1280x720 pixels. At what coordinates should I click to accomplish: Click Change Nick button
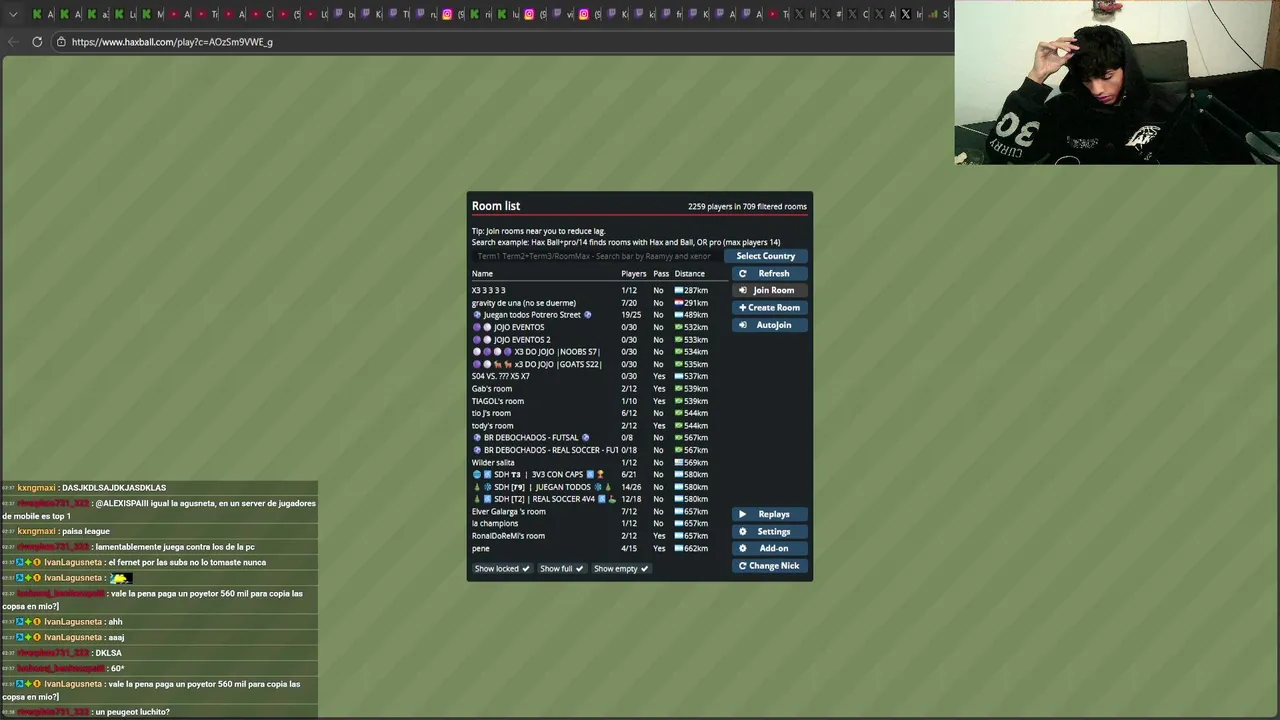click(x=769, y=566)
